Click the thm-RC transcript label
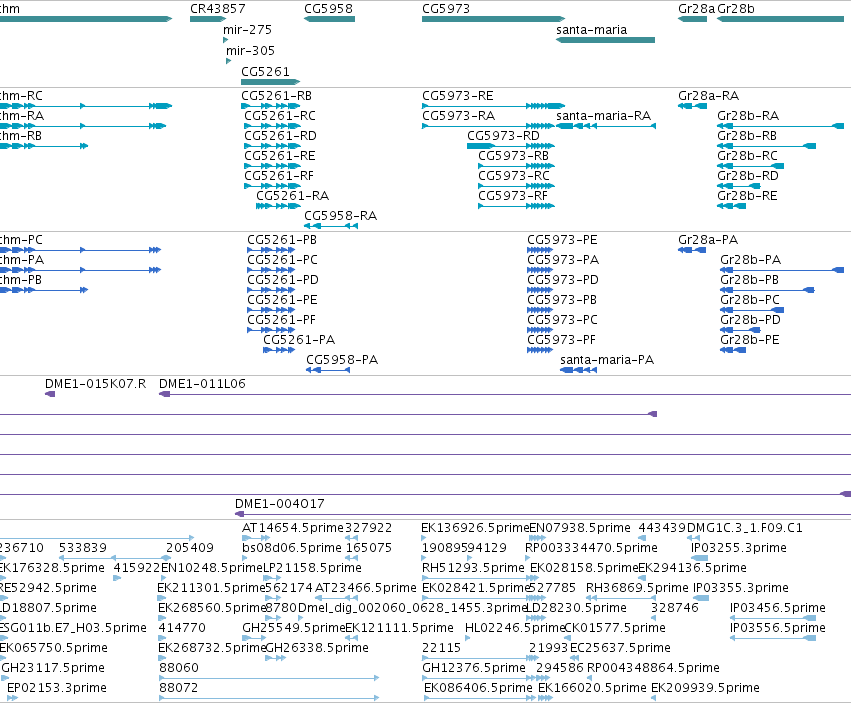 (x=21, y=96)
